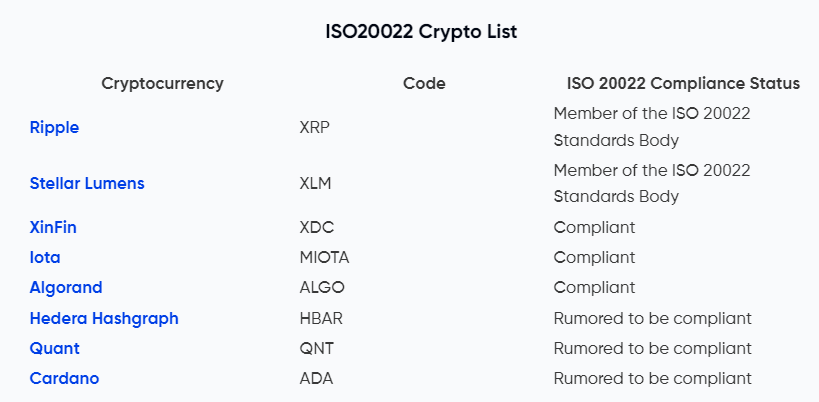The image size is (819, 402).
Task: Select the Code column header
Action: tap(424, 84)
